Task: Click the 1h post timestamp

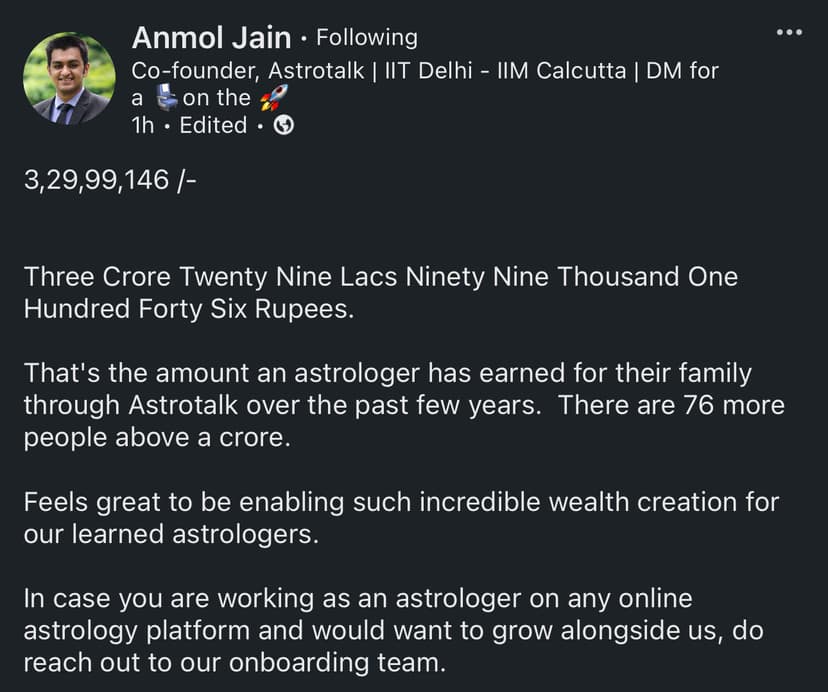Action: (144, 126)
